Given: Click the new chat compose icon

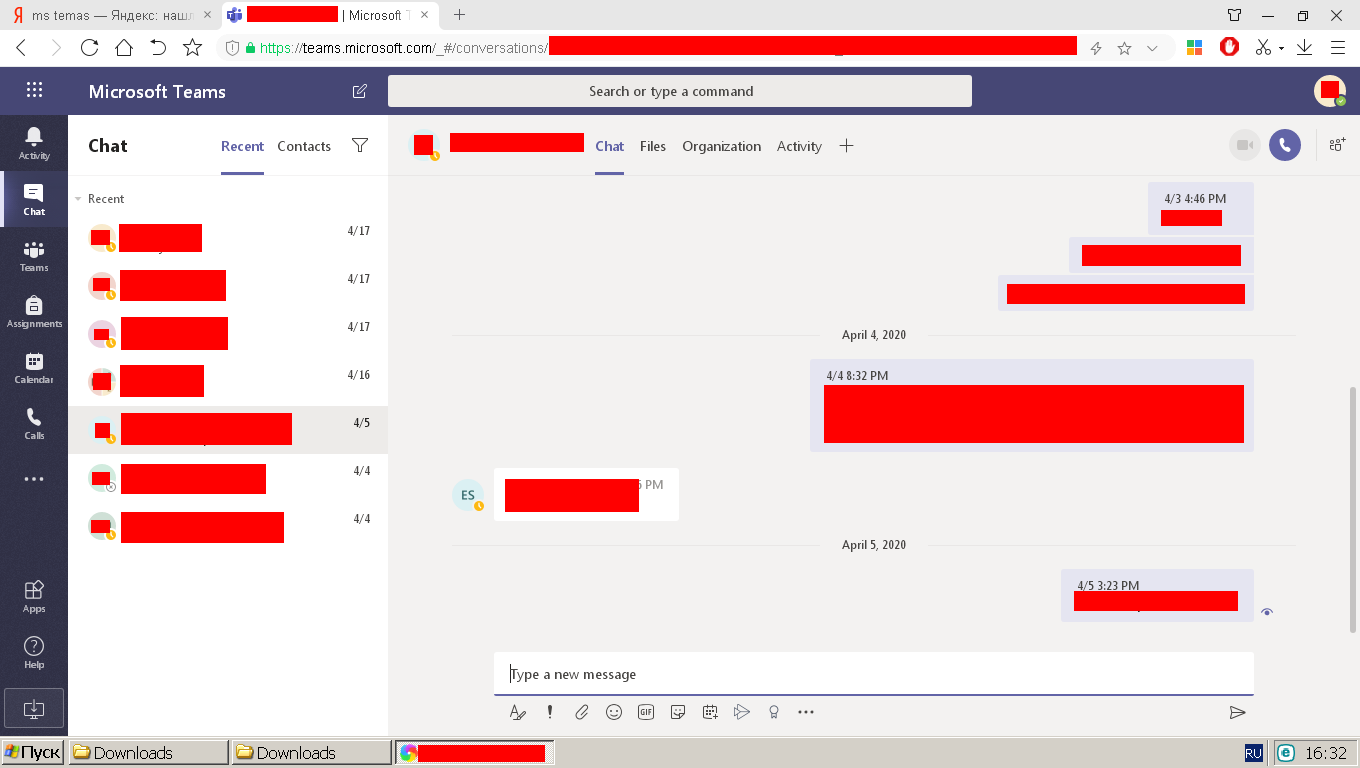Looking at the screenshot, I should click(359, 91).
